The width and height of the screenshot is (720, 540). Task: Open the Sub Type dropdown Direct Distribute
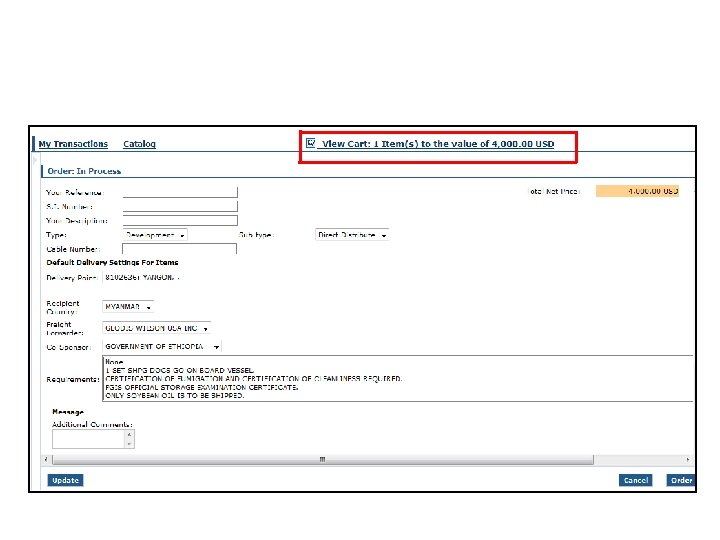[x=352, y=235]
